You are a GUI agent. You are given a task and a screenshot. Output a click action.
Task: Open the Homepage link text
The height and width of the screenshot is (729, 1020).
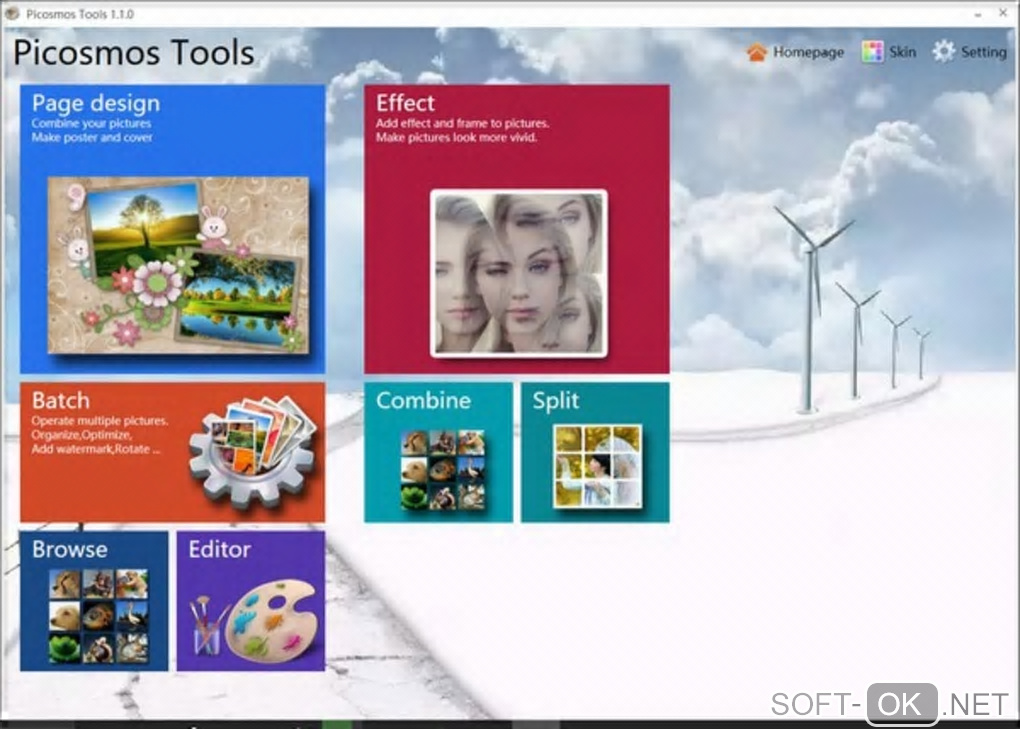tap(809, 53)
